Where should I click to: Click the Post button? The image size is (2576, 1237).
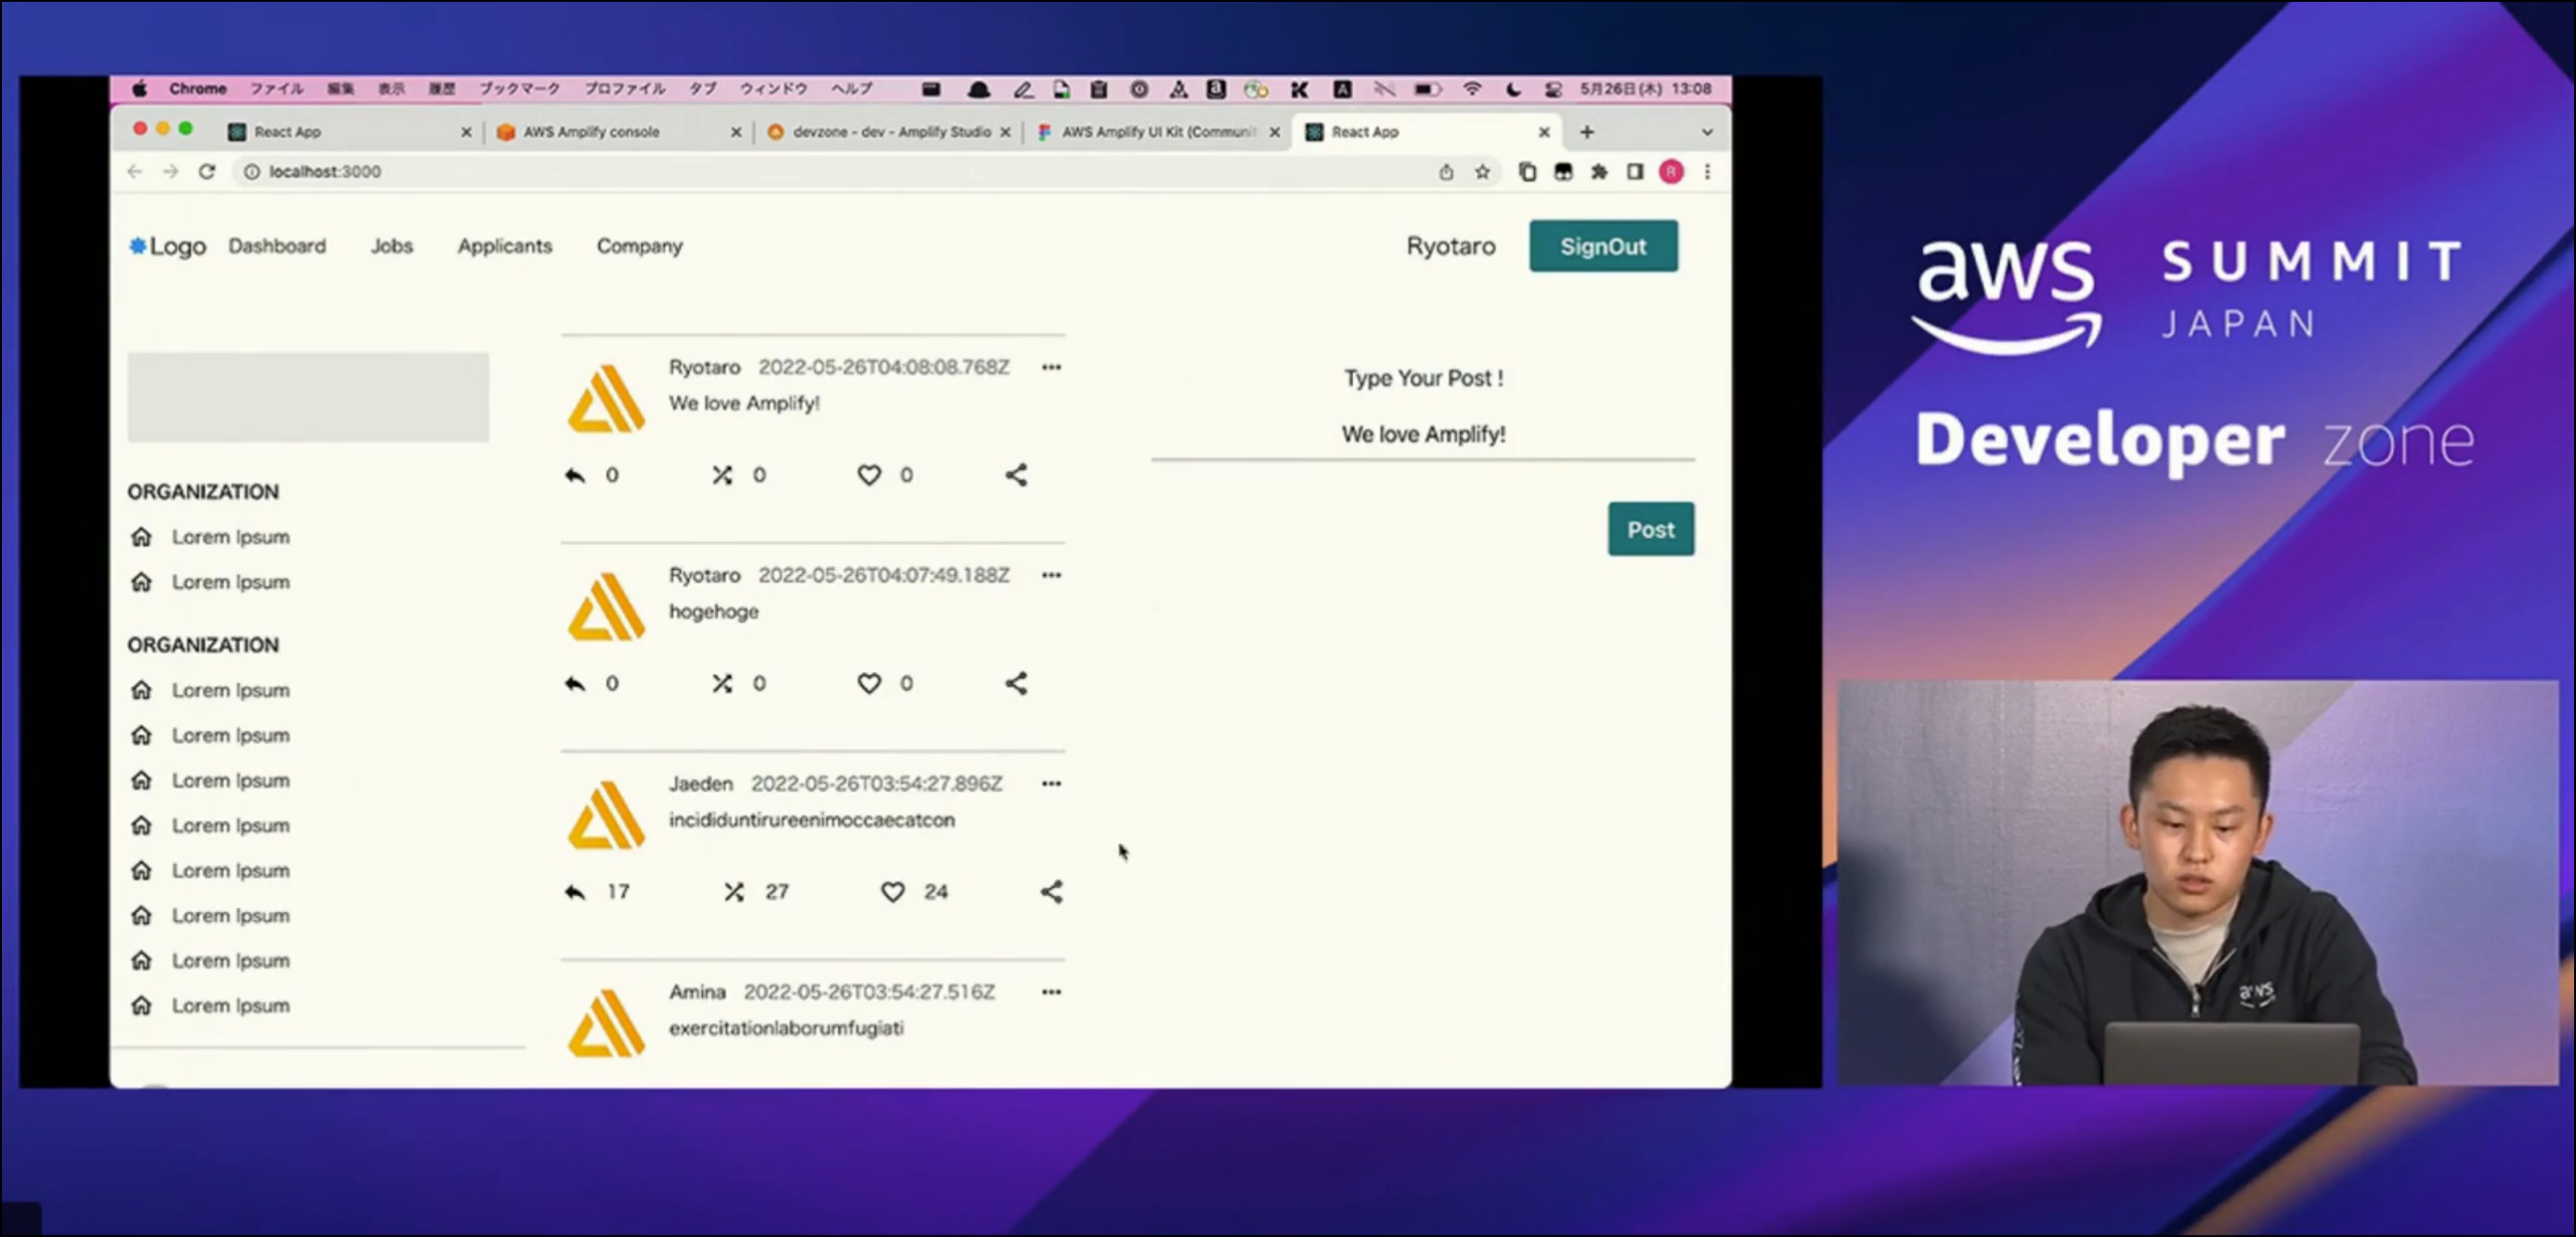coord(1650,529)
